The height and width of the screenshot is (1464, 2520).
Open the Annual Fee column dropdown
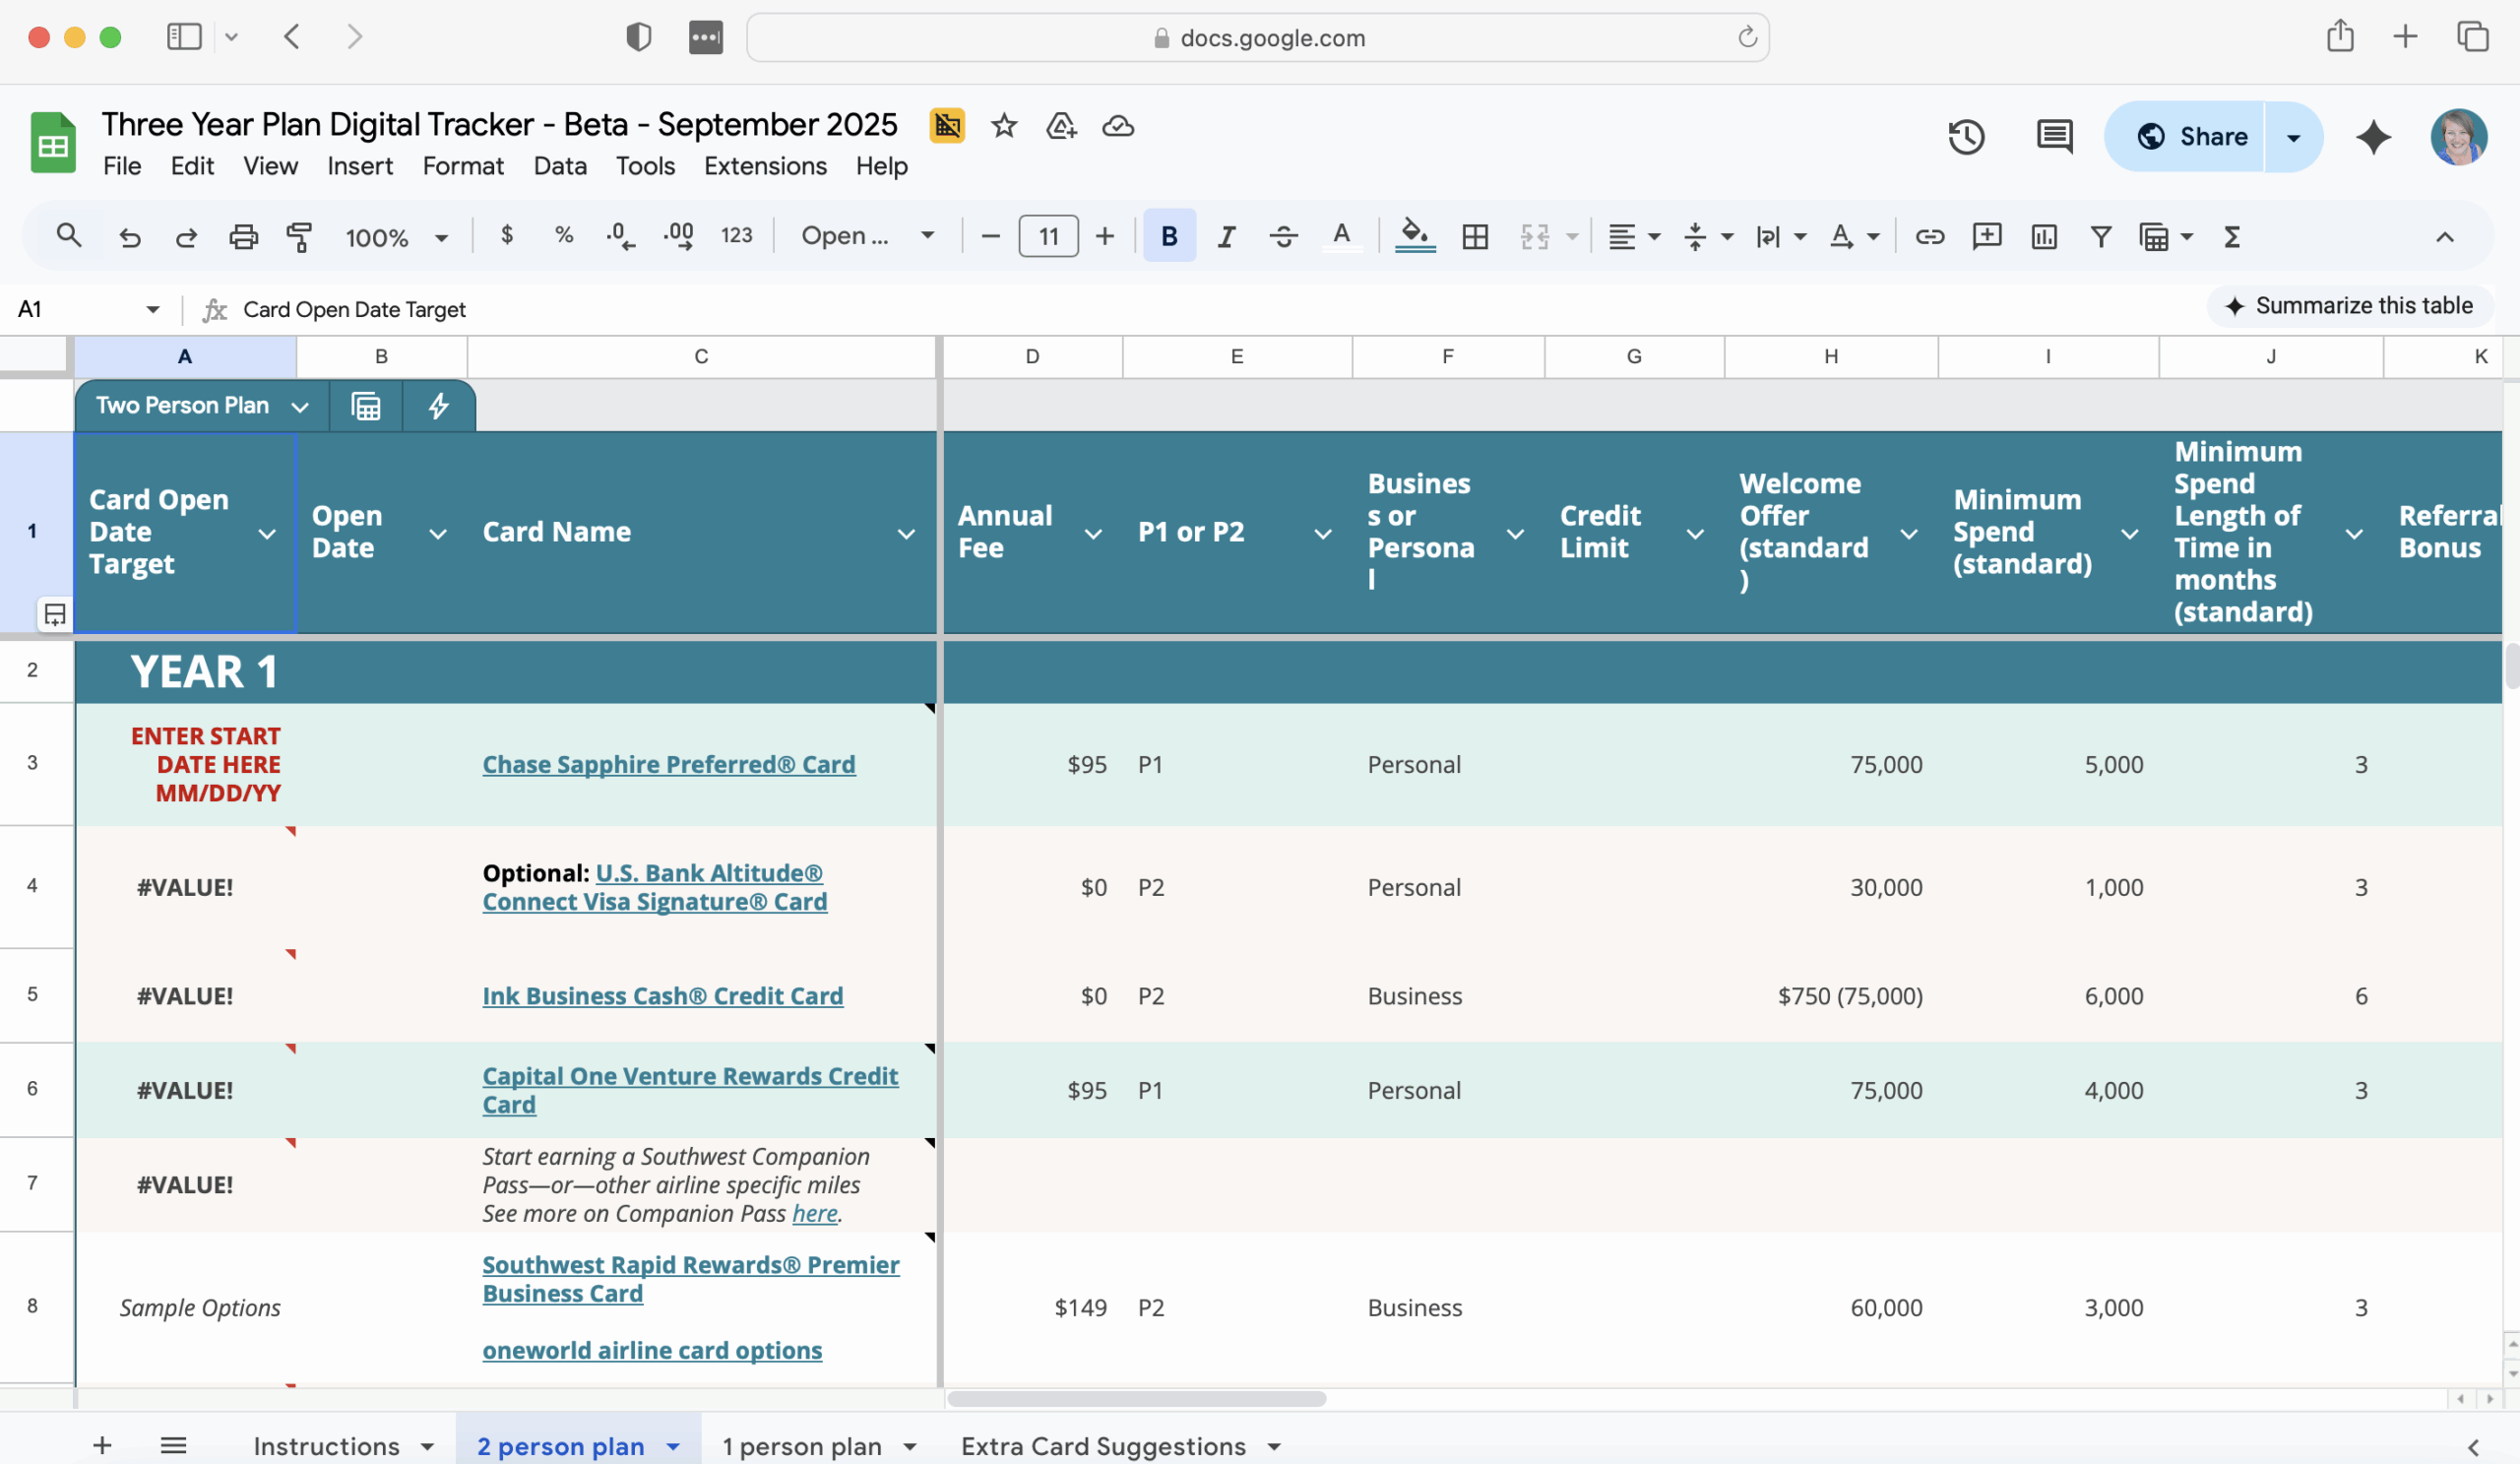pos(1093,534)
